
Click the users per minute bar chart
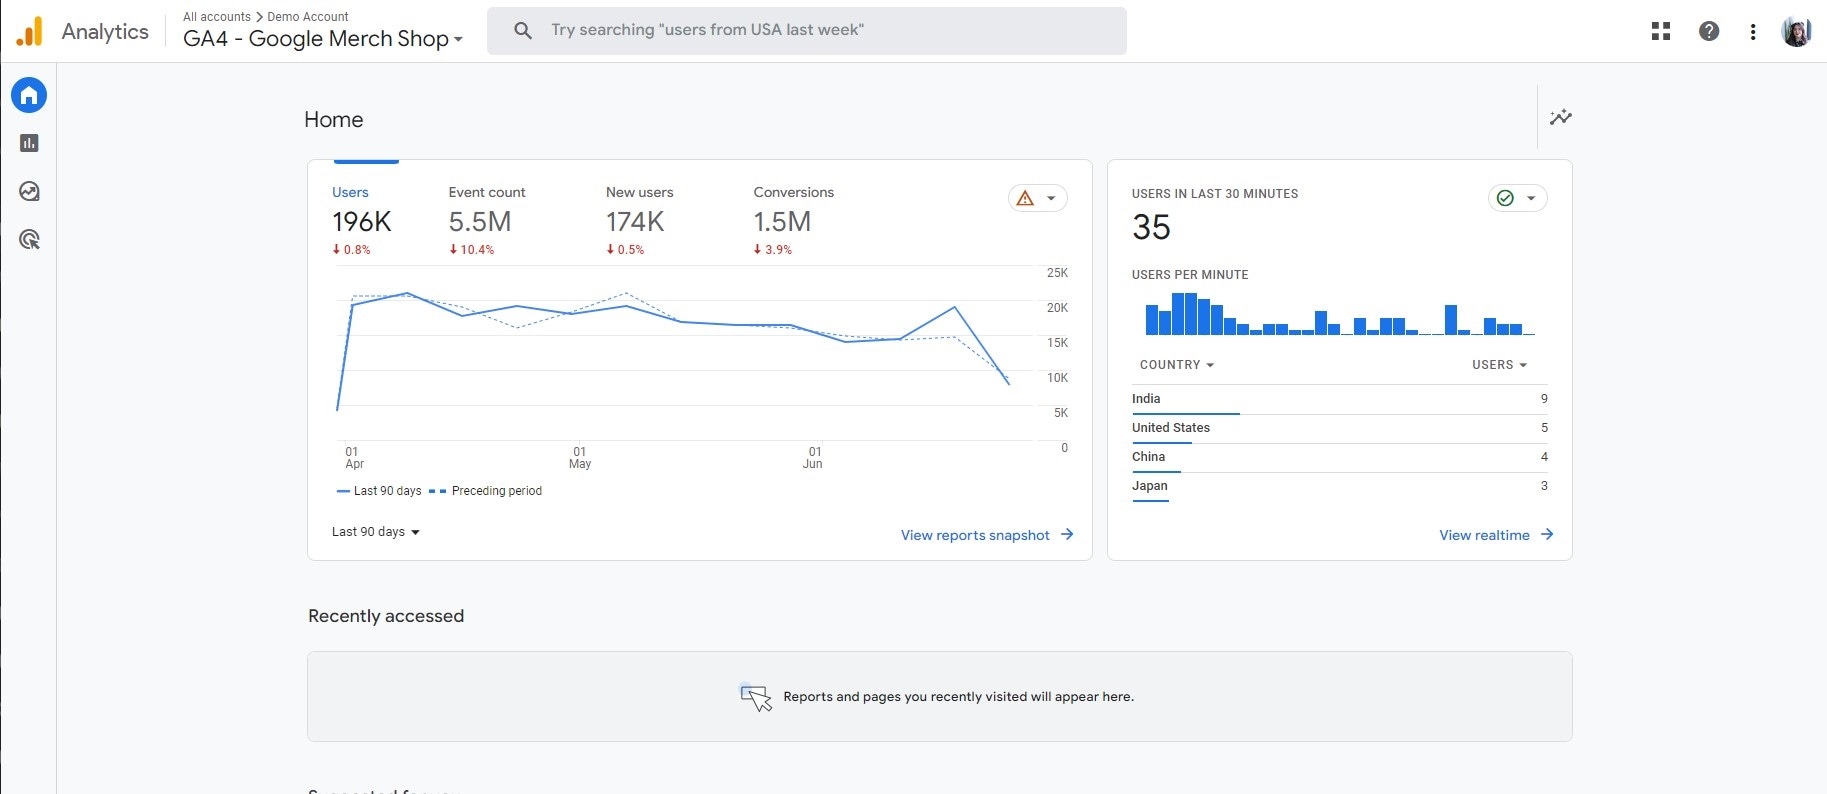[x=1340, y=314]
